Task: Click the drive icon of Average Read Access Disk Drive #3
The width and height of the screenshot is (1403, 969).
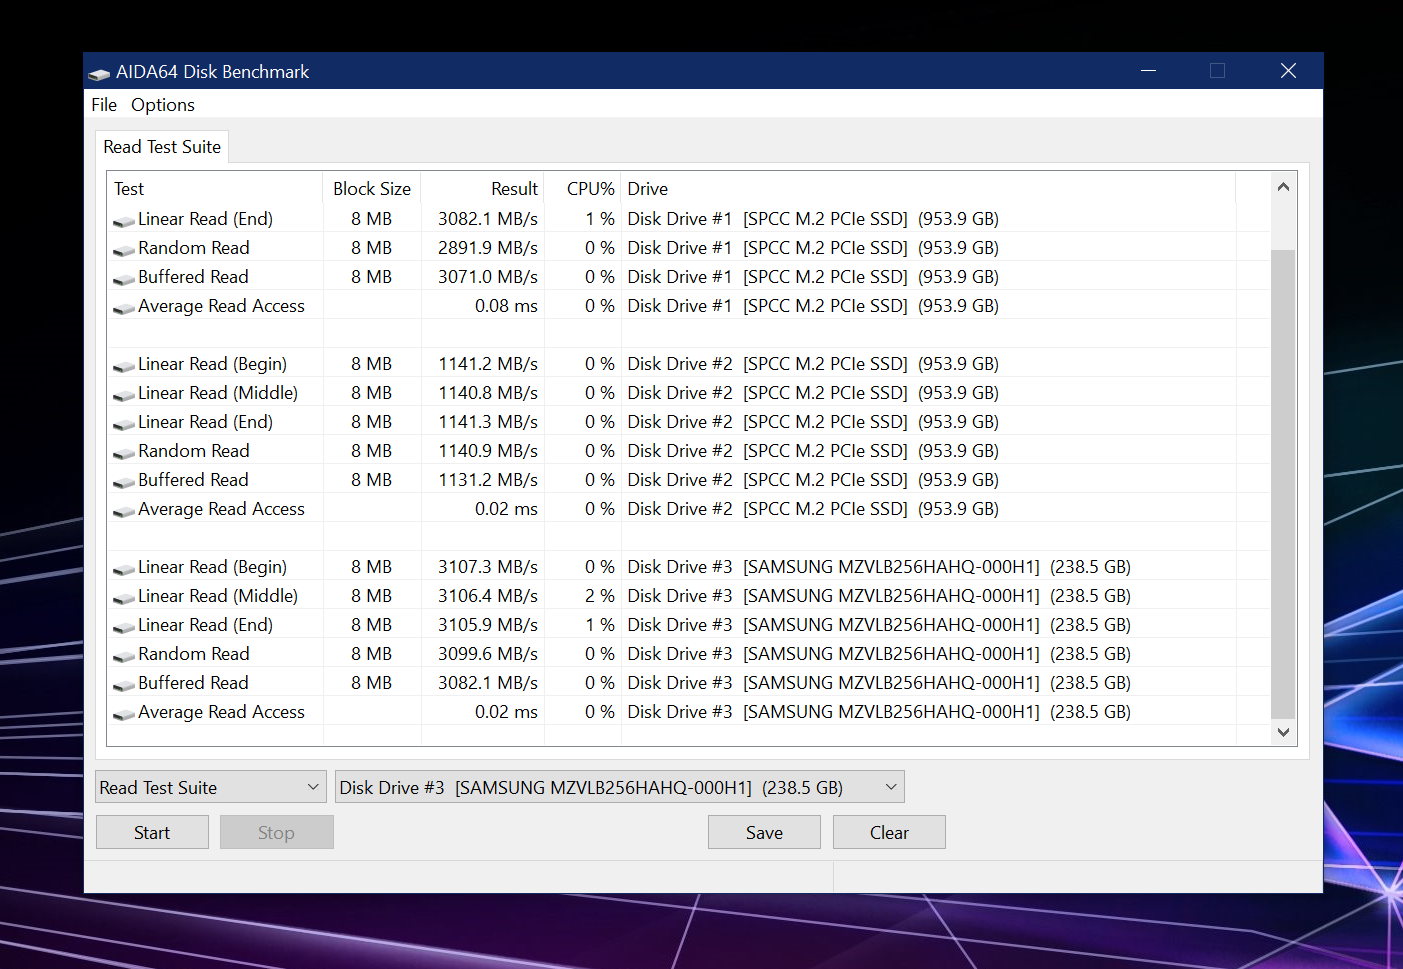Action: (124, 714)
